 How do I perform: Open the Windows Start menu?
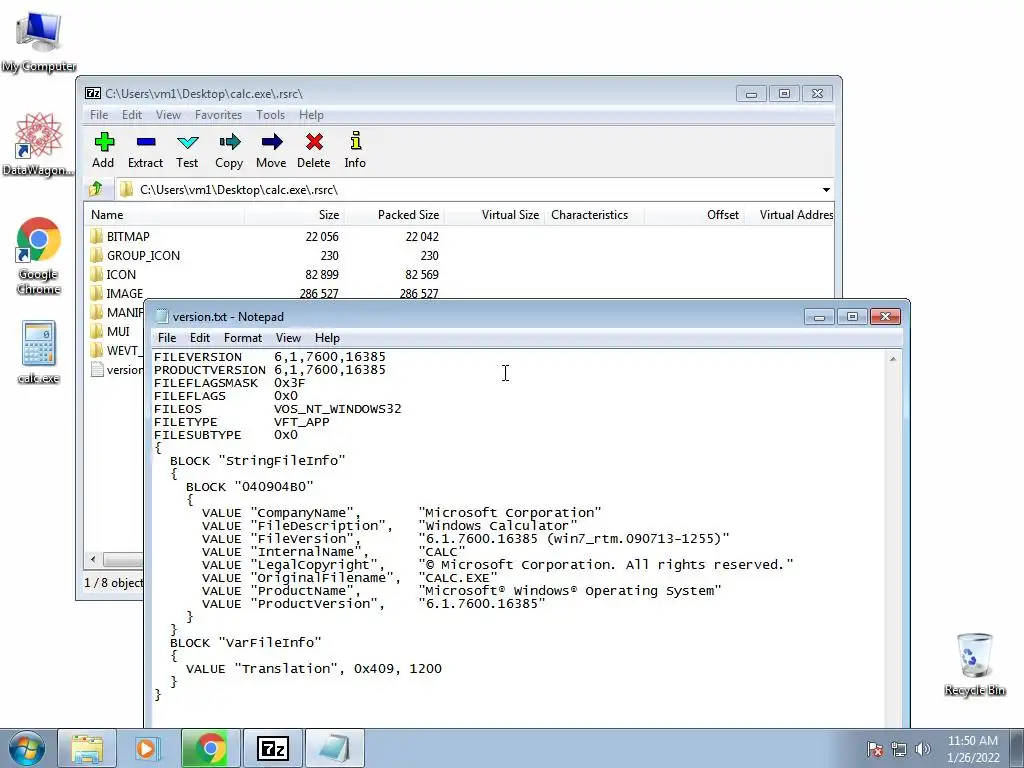(x=26, y=748)
